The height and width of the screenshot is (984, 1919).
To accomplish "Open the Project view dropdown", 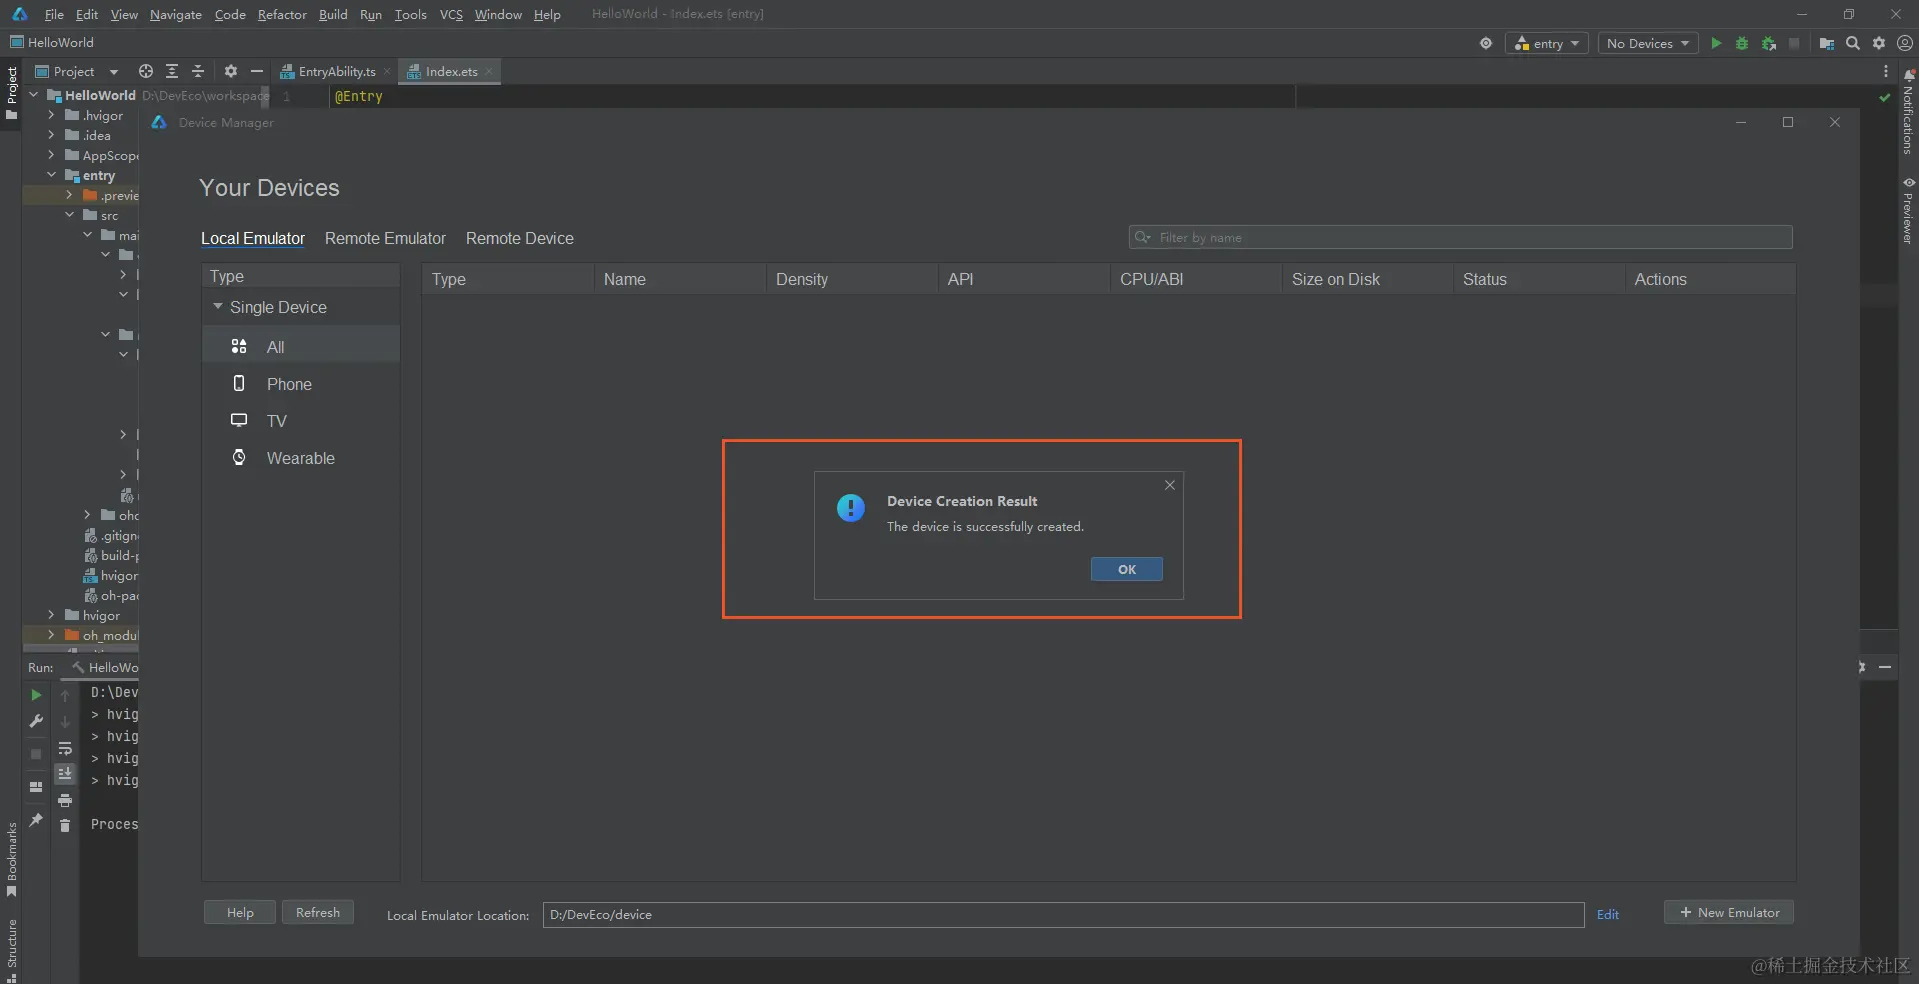I will [77, 71].
